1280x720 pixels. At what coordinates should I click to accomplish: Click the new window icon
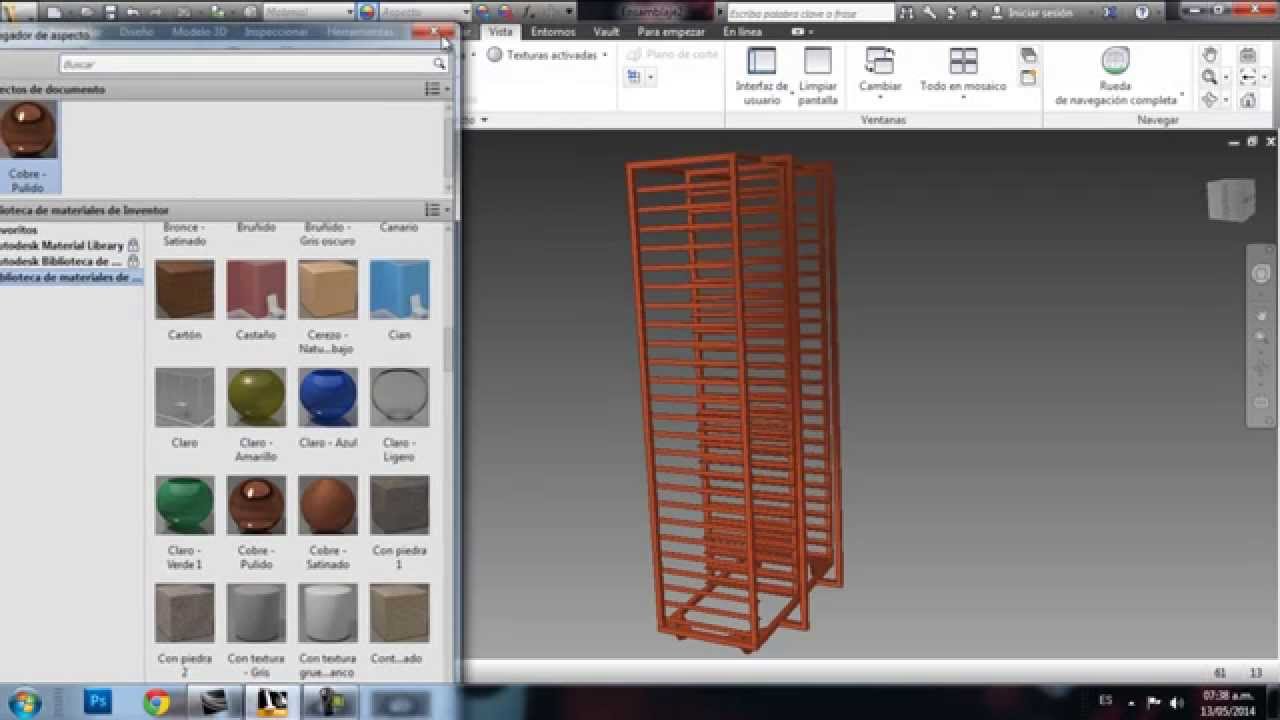1029,78
